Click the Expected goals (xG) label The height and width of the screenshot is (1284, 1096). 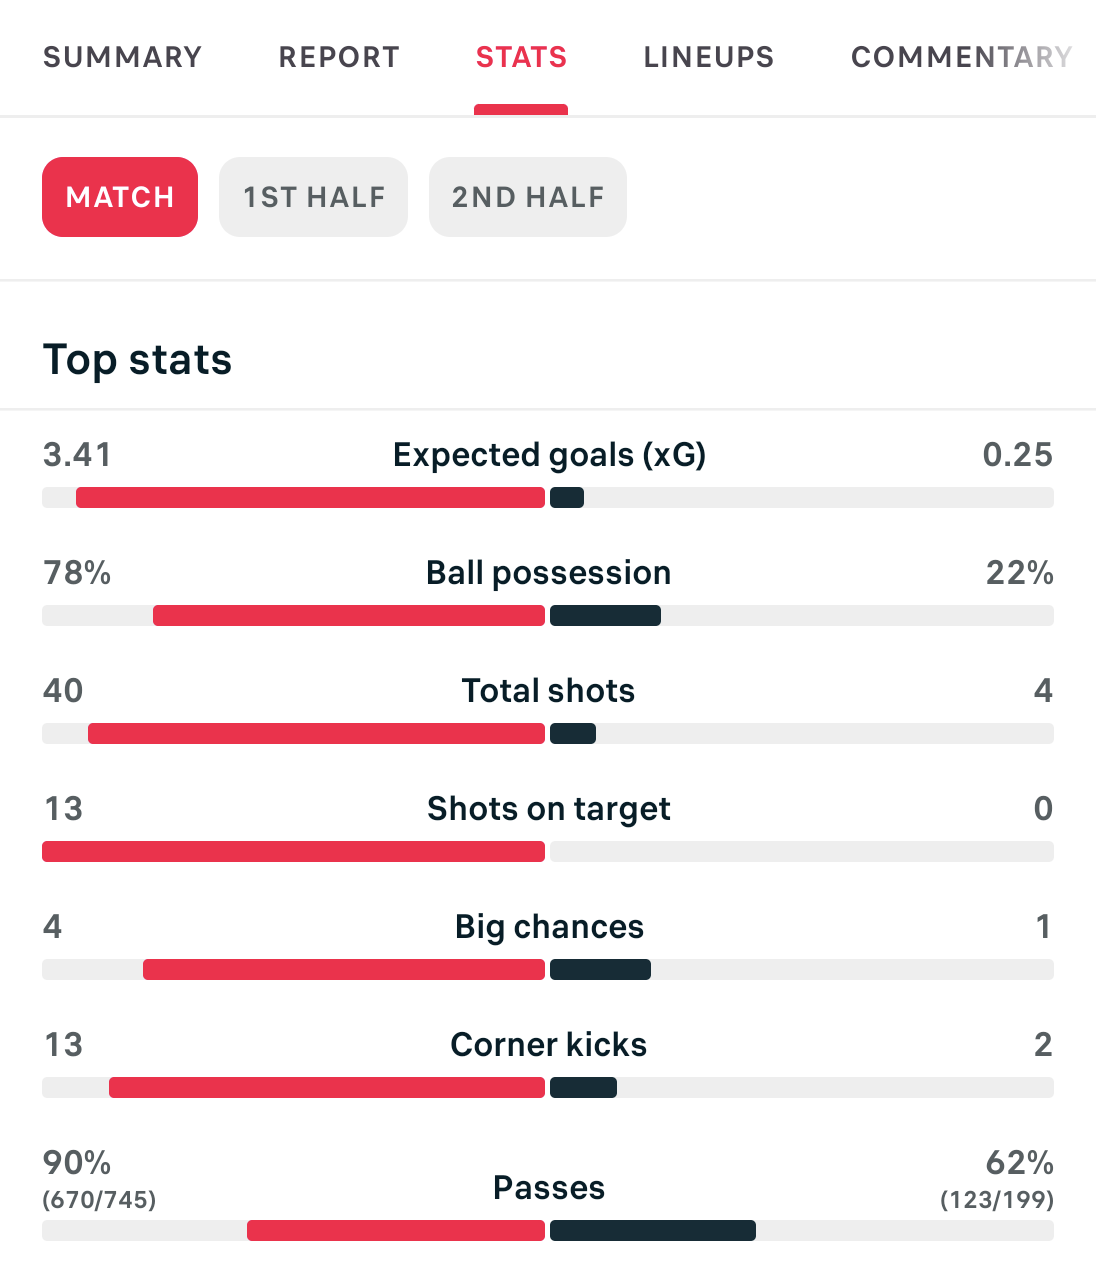[x=549, y=455]
